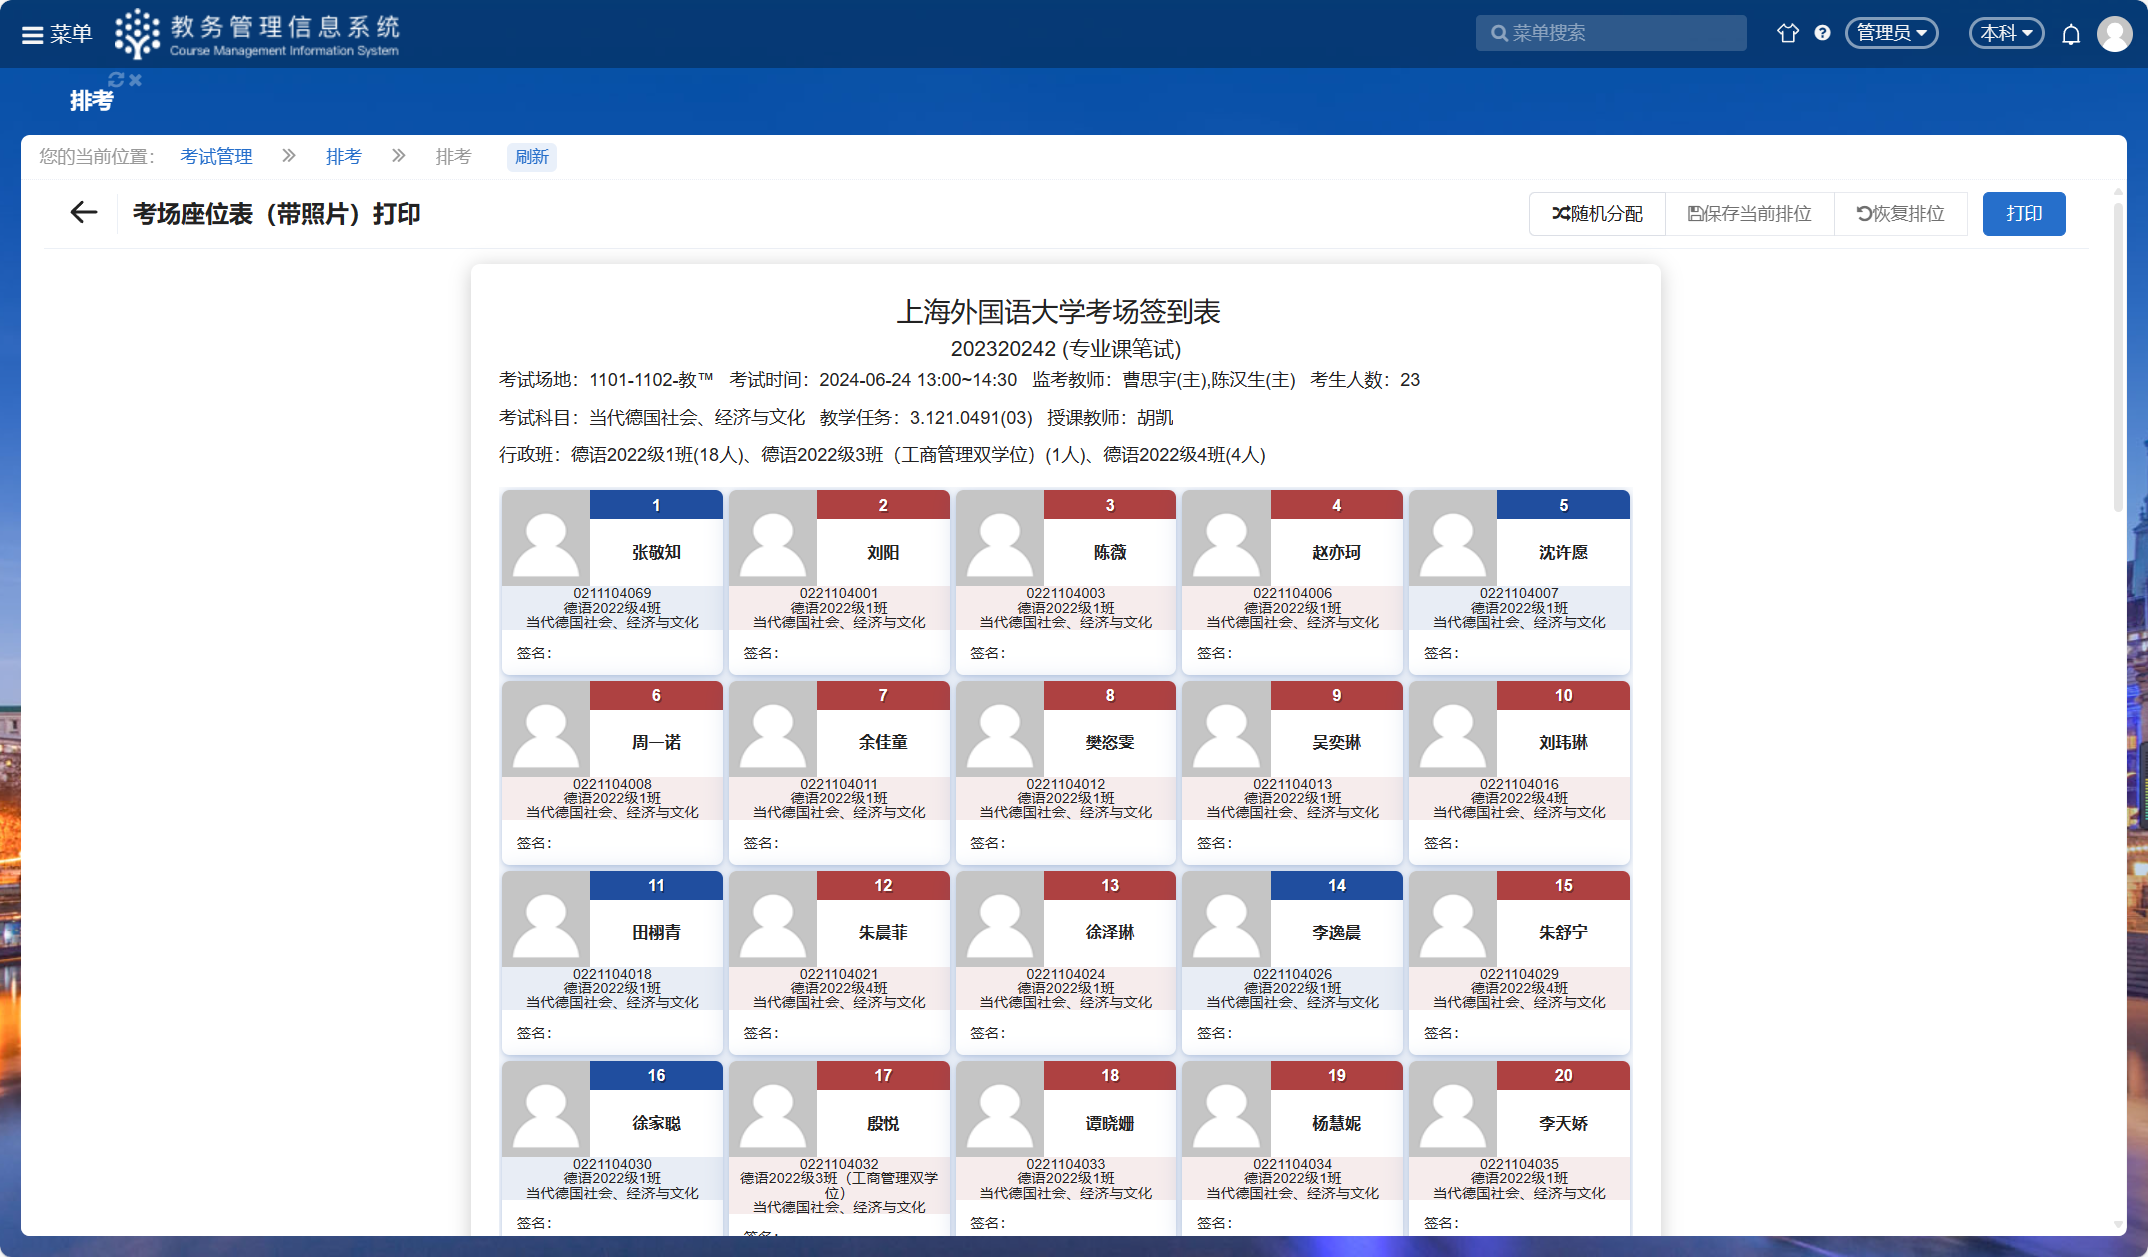Click into the 菜单搜索 search field
The width and height of the screenshot is (2148, 1257).
click(1620, 33)
